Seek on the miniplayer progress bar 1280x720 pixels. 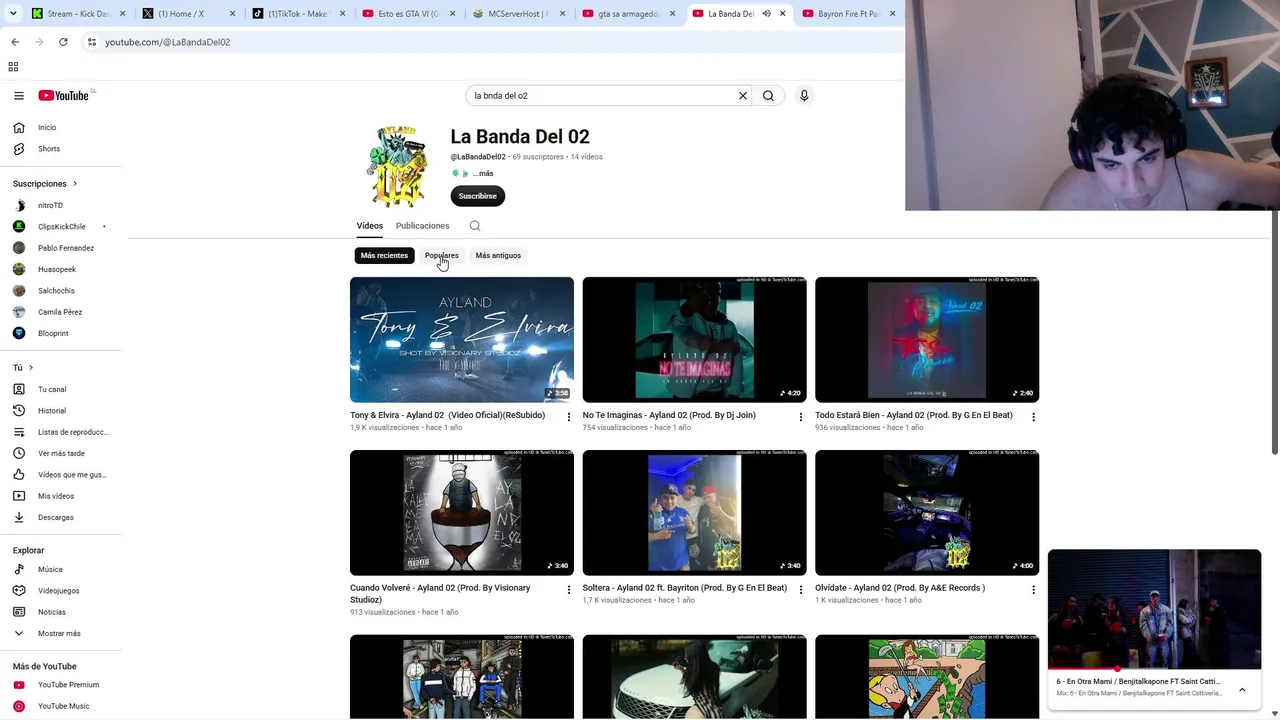(x=1154, y=669)
